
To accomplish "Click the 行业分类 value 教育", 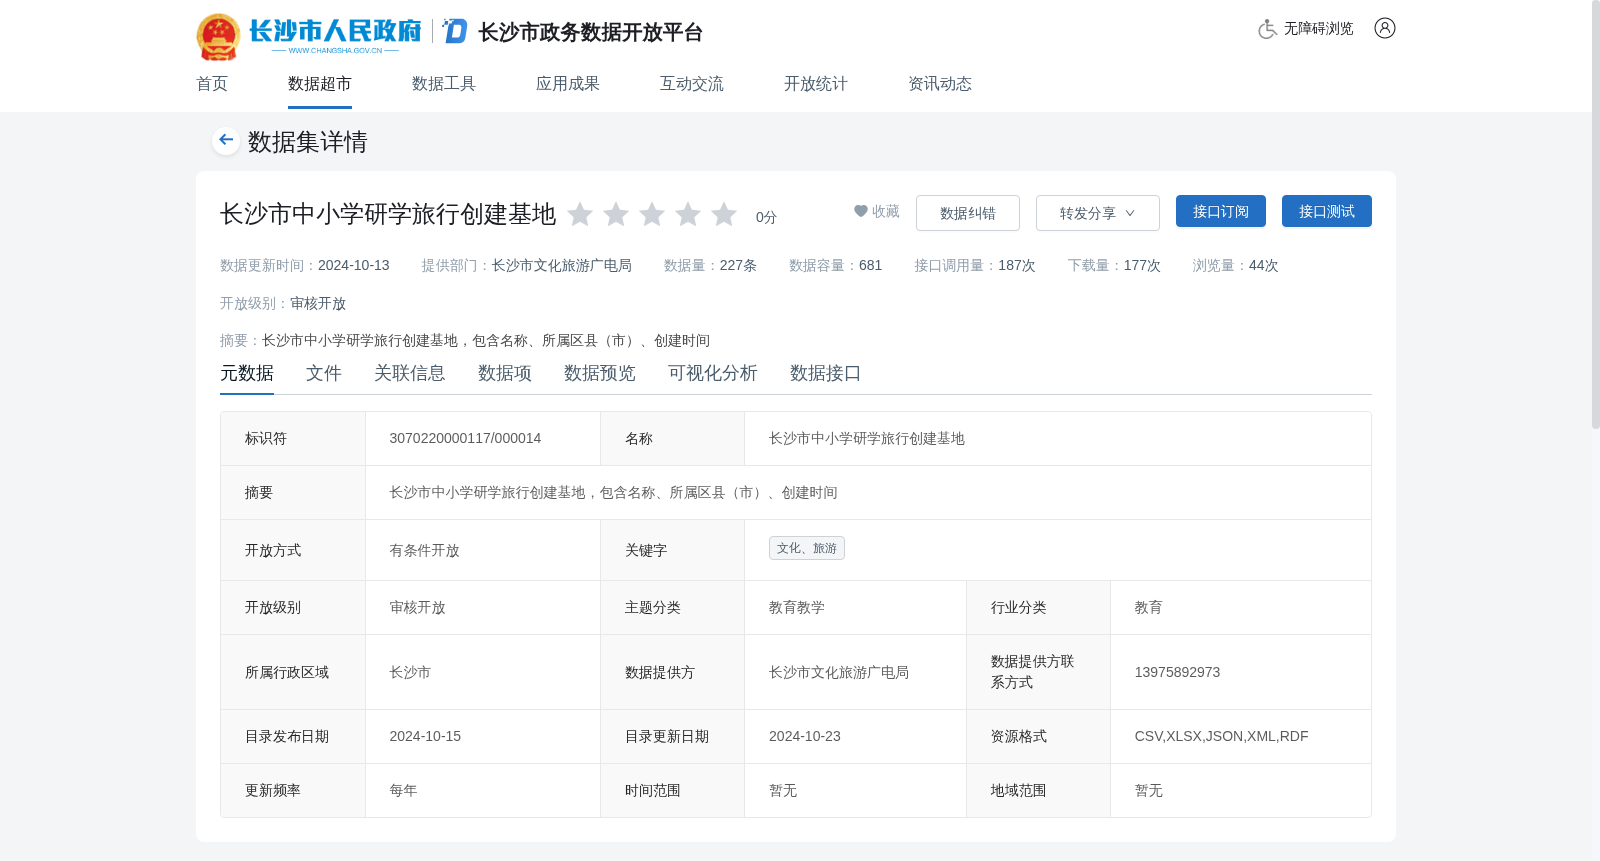I will (1148, 607).
